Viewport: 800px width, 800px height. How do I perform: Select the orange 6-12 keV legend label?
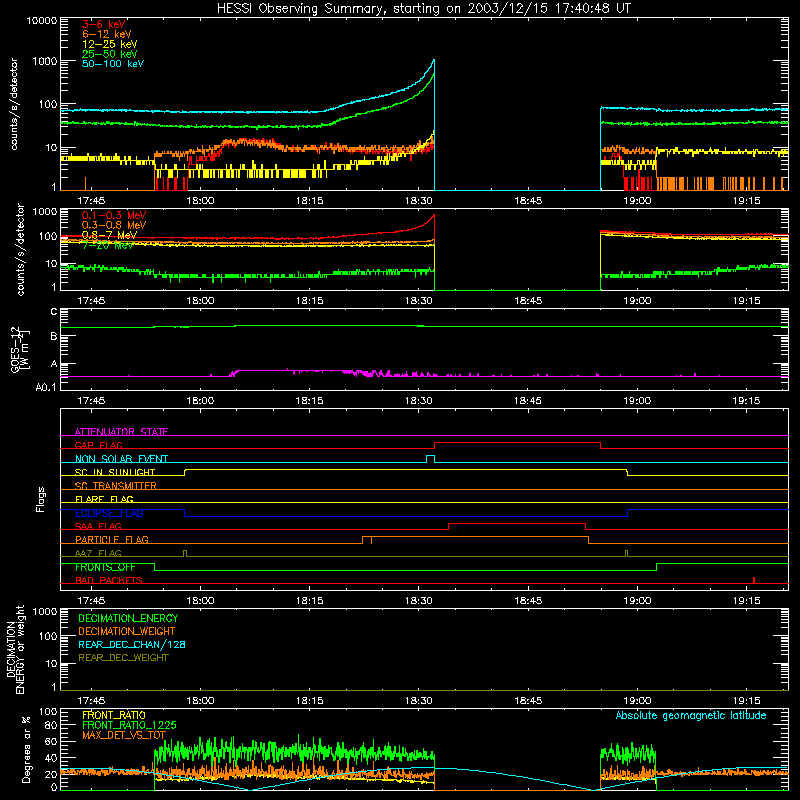(x=107, y=34)
